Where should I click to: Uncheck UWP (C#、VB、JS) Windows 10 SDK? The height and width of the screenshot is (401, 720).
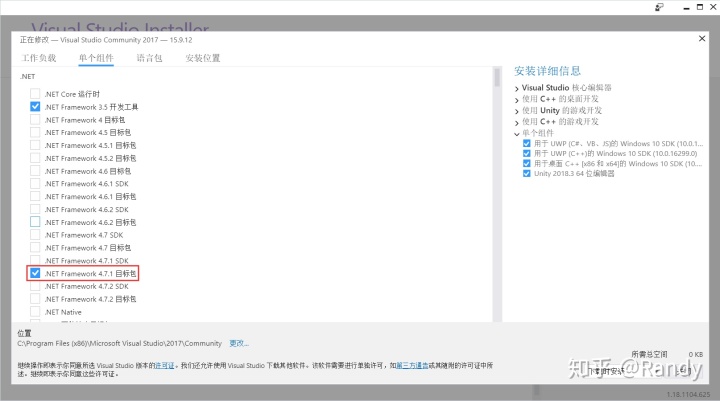527,143
